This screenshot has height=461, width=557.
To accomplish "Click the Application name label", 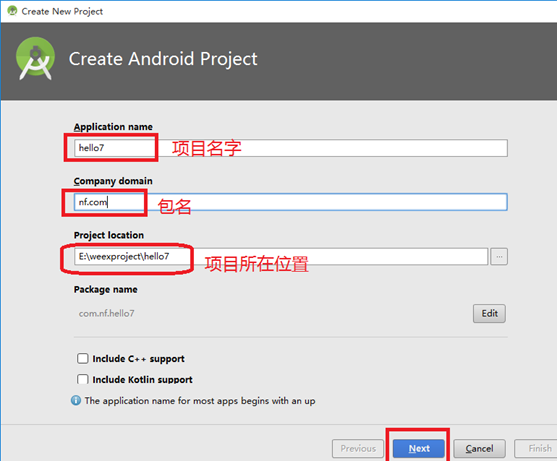I will click(113, 127).
